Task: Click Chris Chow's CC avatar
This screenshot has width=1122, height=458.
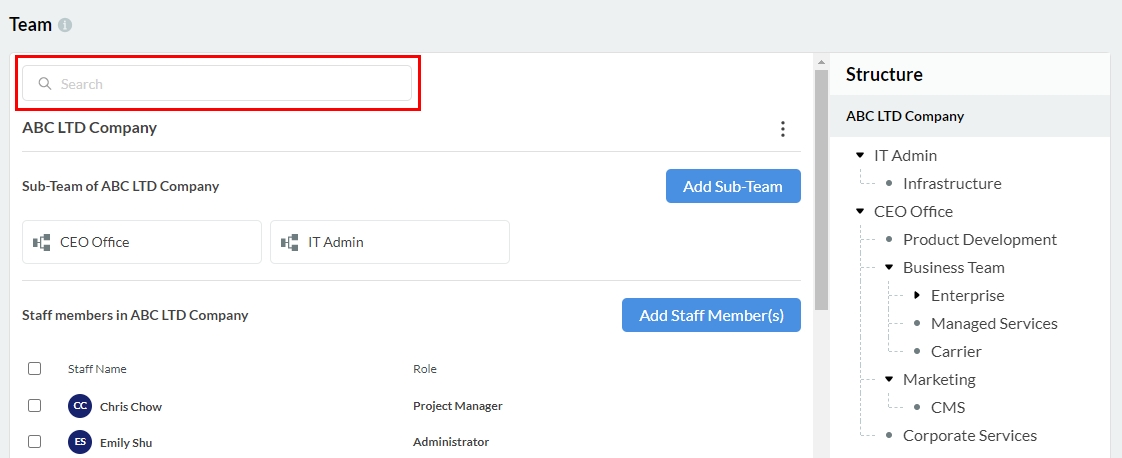Action: tap(80, 406)
